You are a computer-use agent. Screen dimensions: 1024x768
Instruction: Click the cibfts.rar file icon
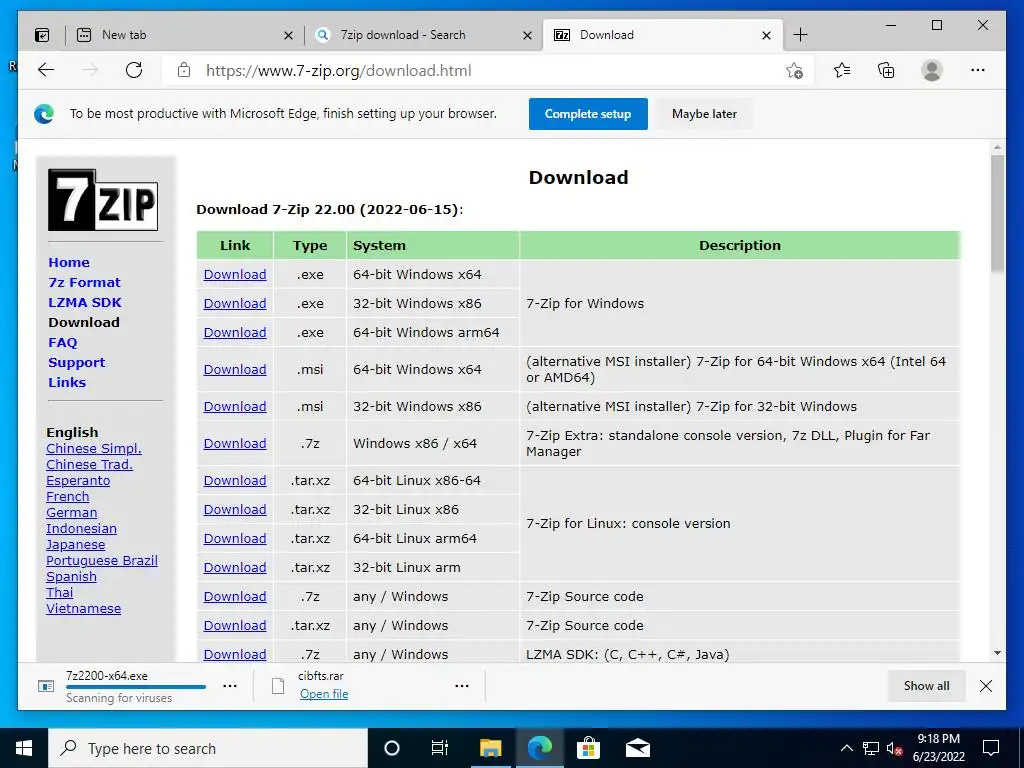coord(278,686)
